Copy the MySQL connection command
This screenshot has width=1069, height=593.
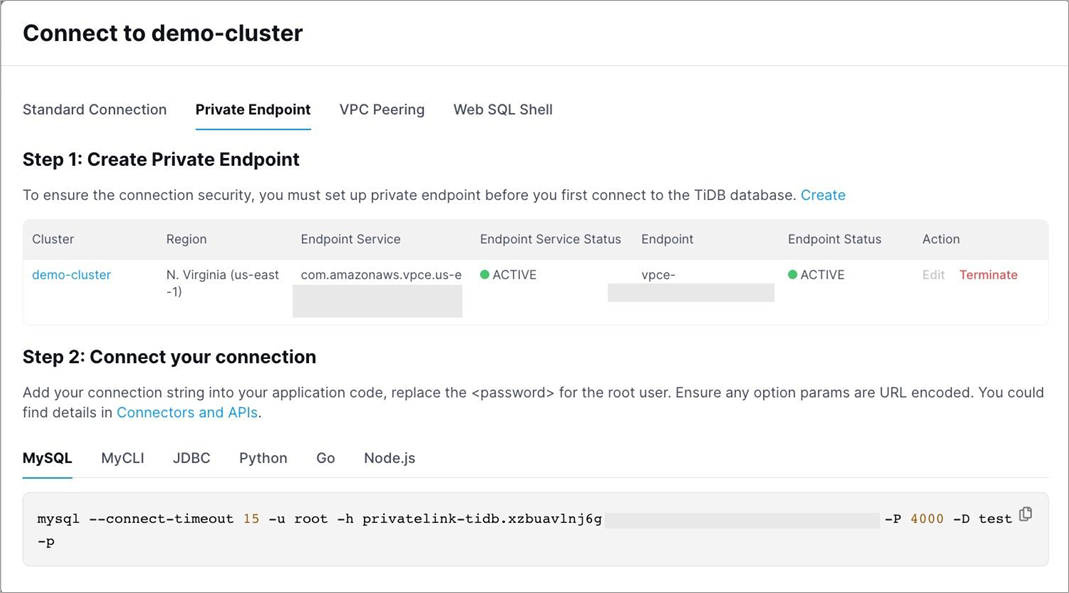pyautogui.click(x=1025, y=515)
